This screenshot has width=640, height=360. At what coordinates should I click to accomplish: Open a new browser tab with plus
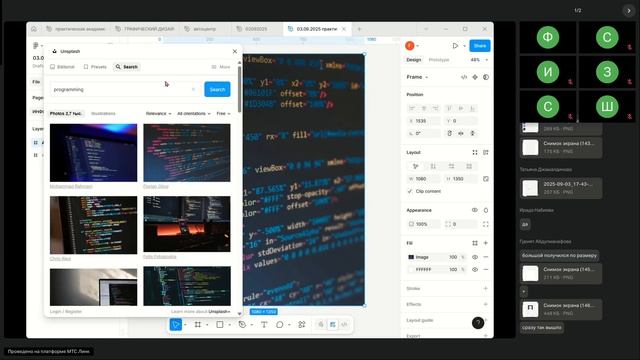tap(359, 29)
